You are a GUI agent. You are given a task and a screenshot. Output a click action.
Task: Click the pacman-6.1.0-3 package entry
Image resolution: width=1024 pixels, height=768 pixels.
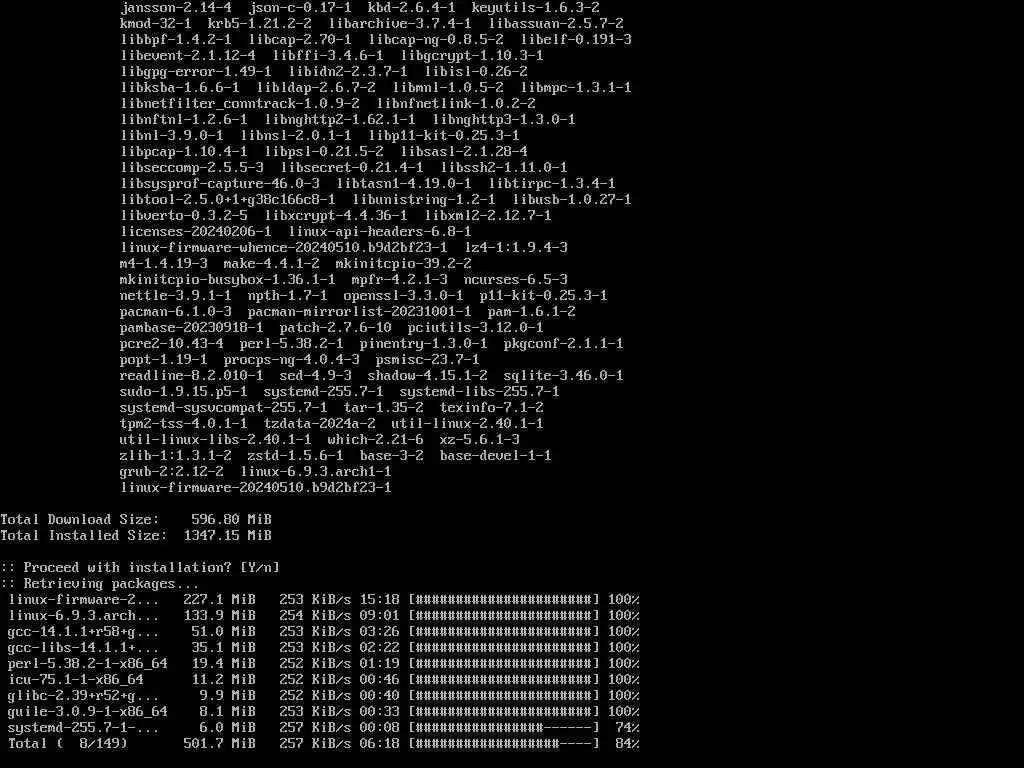(x=176, y=312)
